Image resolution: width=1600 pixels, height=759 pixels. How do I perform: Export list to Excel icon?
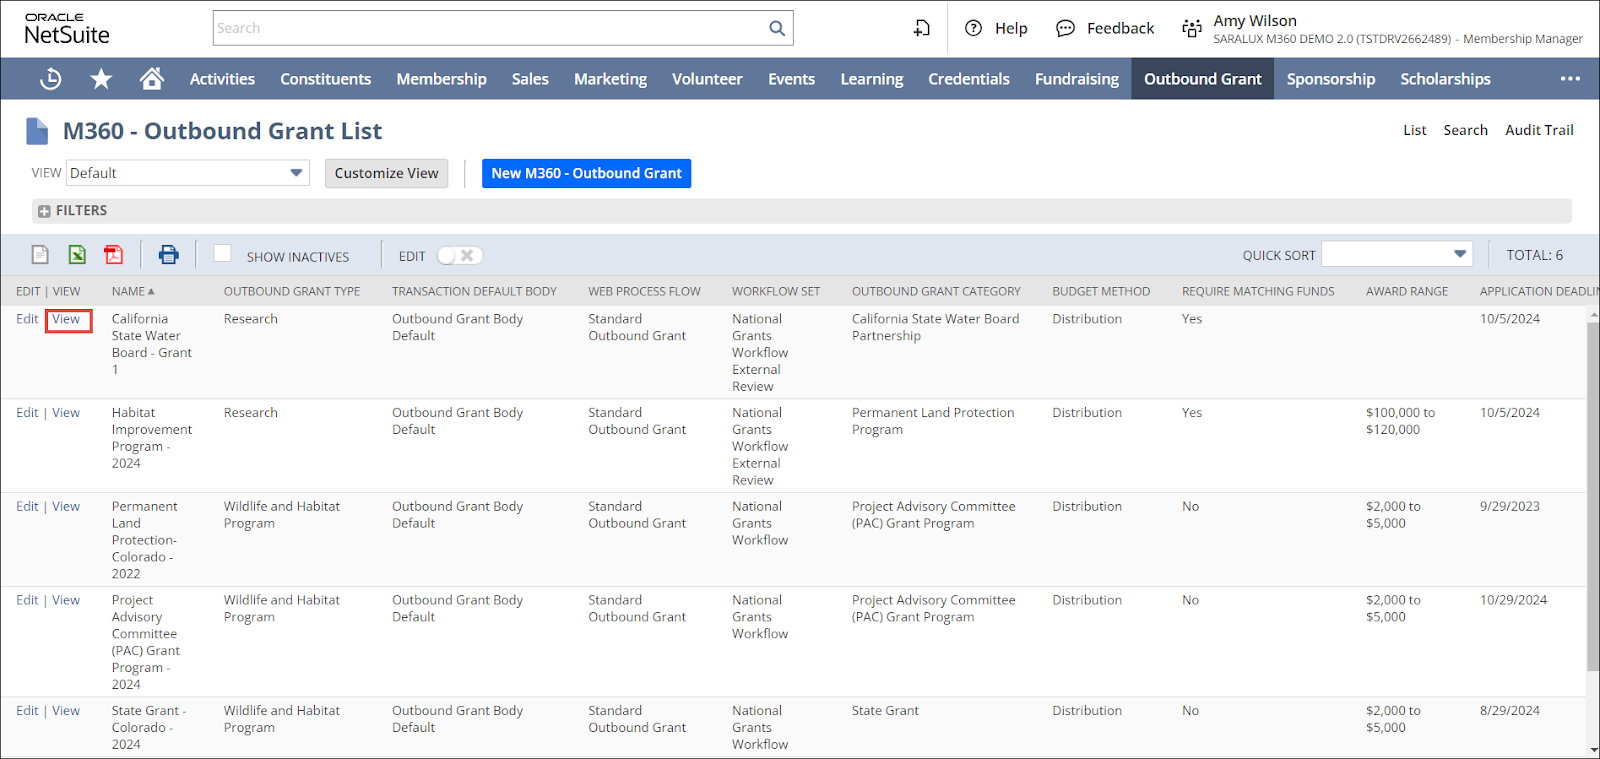[x=77, y=255]
